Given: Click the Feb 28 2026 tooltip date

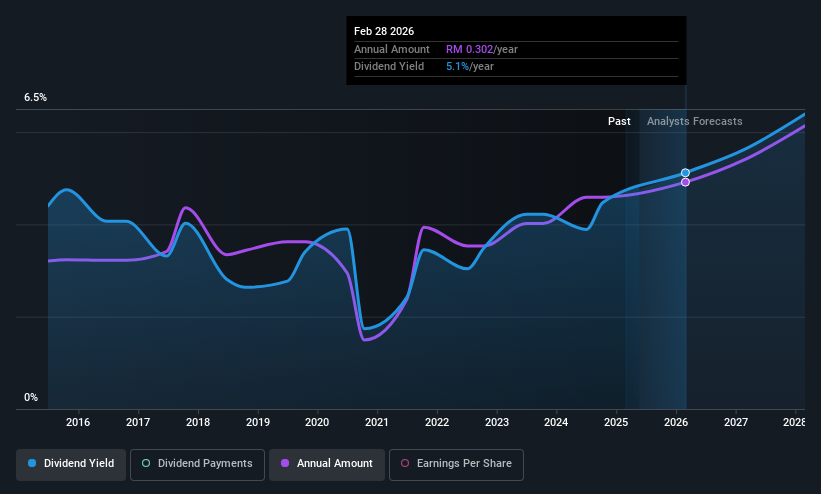Looking at the screenshot, I should pos(384,31).
